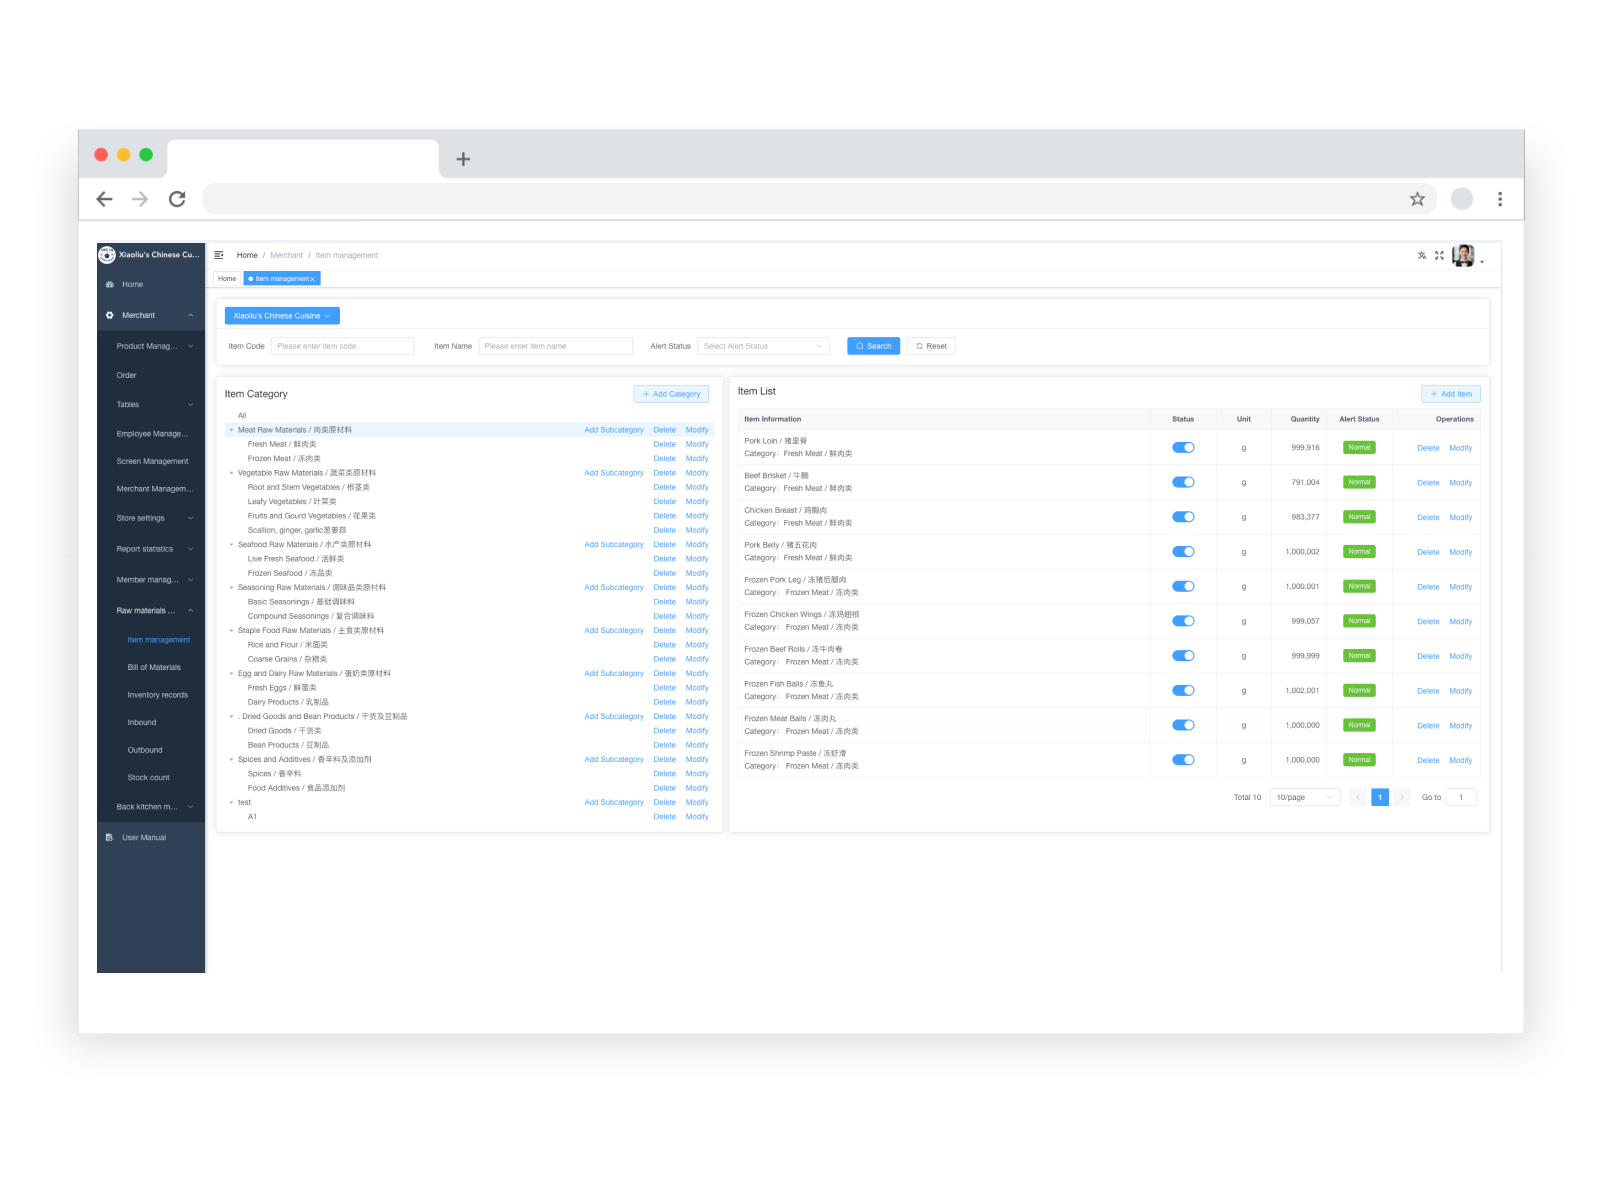Close the Item management tab
The width and height of the screenshot is (1600, 1200).
pos(312,279)
